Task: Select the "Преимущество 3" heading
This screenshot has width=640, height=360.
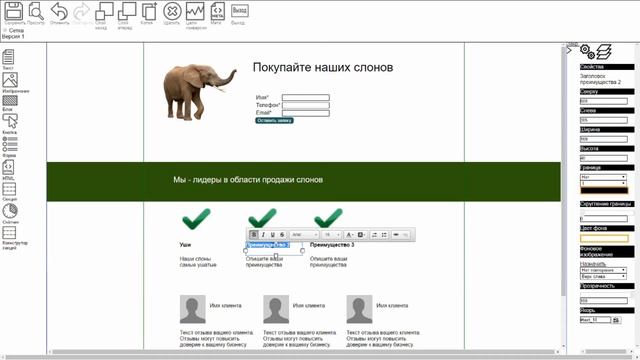Action: pyautogui.click(x=332, y=245)
